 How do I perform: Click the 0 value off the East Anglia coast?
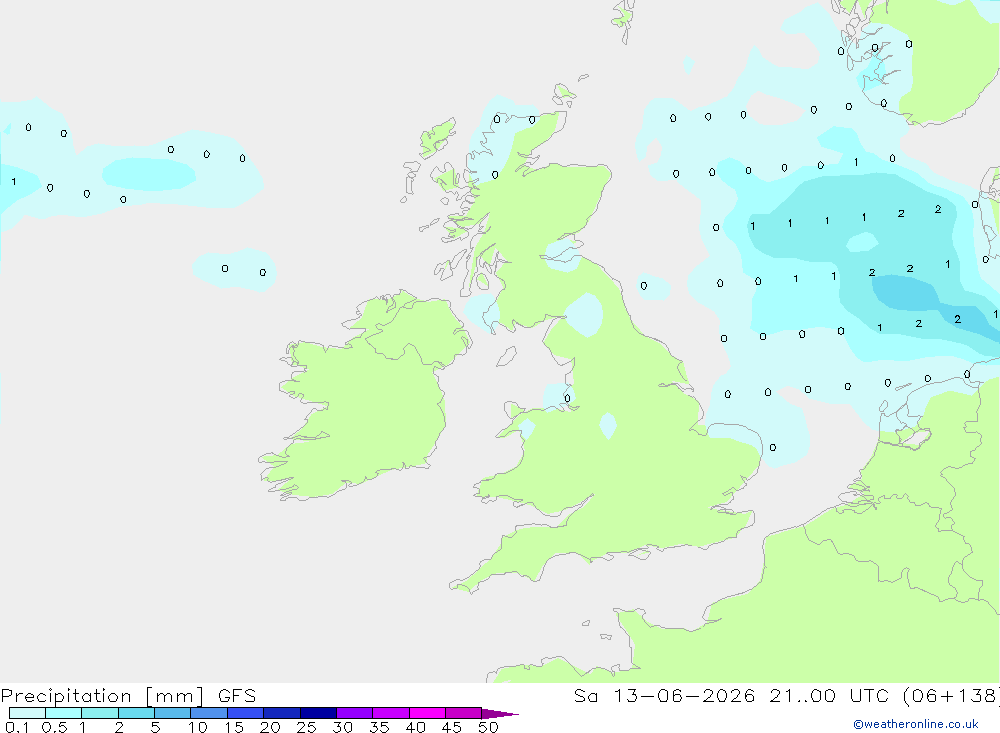(x=773, y=448)
